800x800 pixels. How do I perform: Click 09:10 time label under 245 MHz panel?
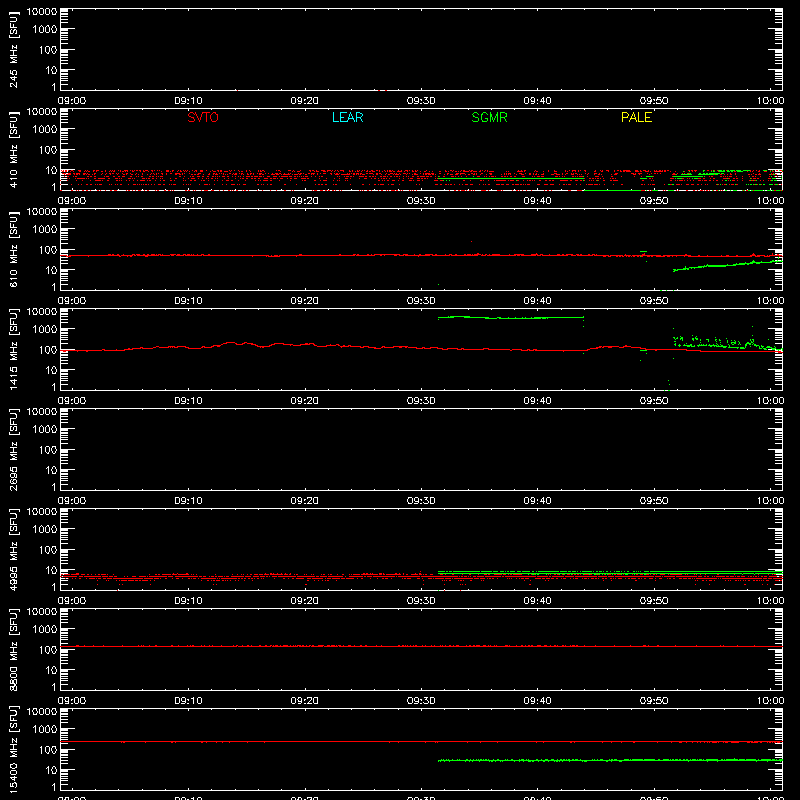[188, 101]
